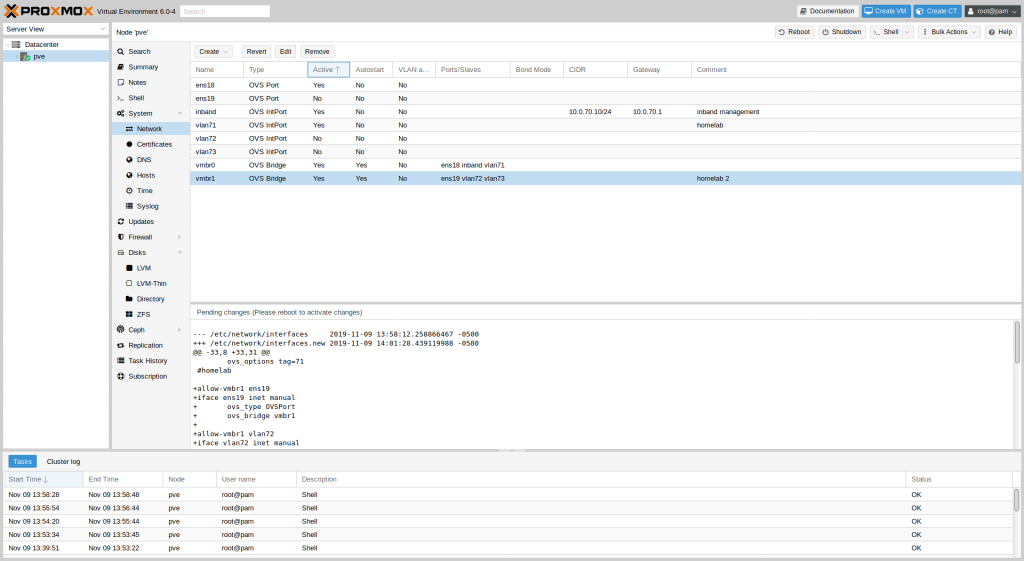This screenshot has height=561, width=1024.
Task: Open the root@pam user menu
Action: [992, 11]
